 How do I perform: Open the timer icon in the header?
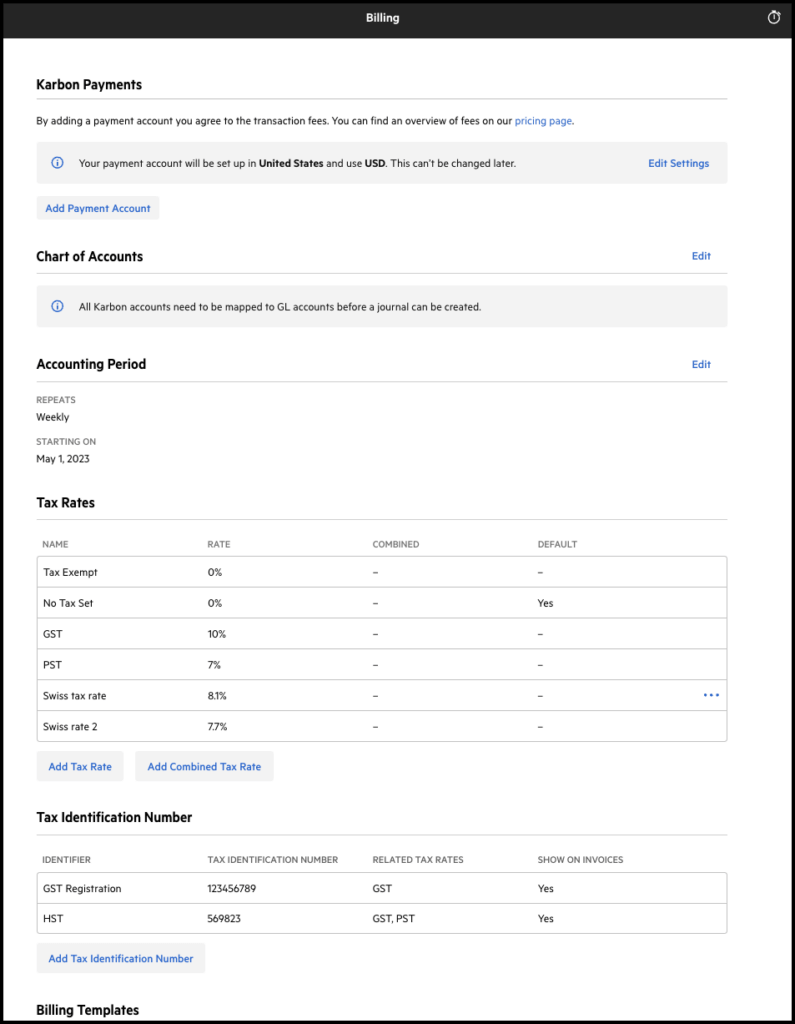click(773, 18)
